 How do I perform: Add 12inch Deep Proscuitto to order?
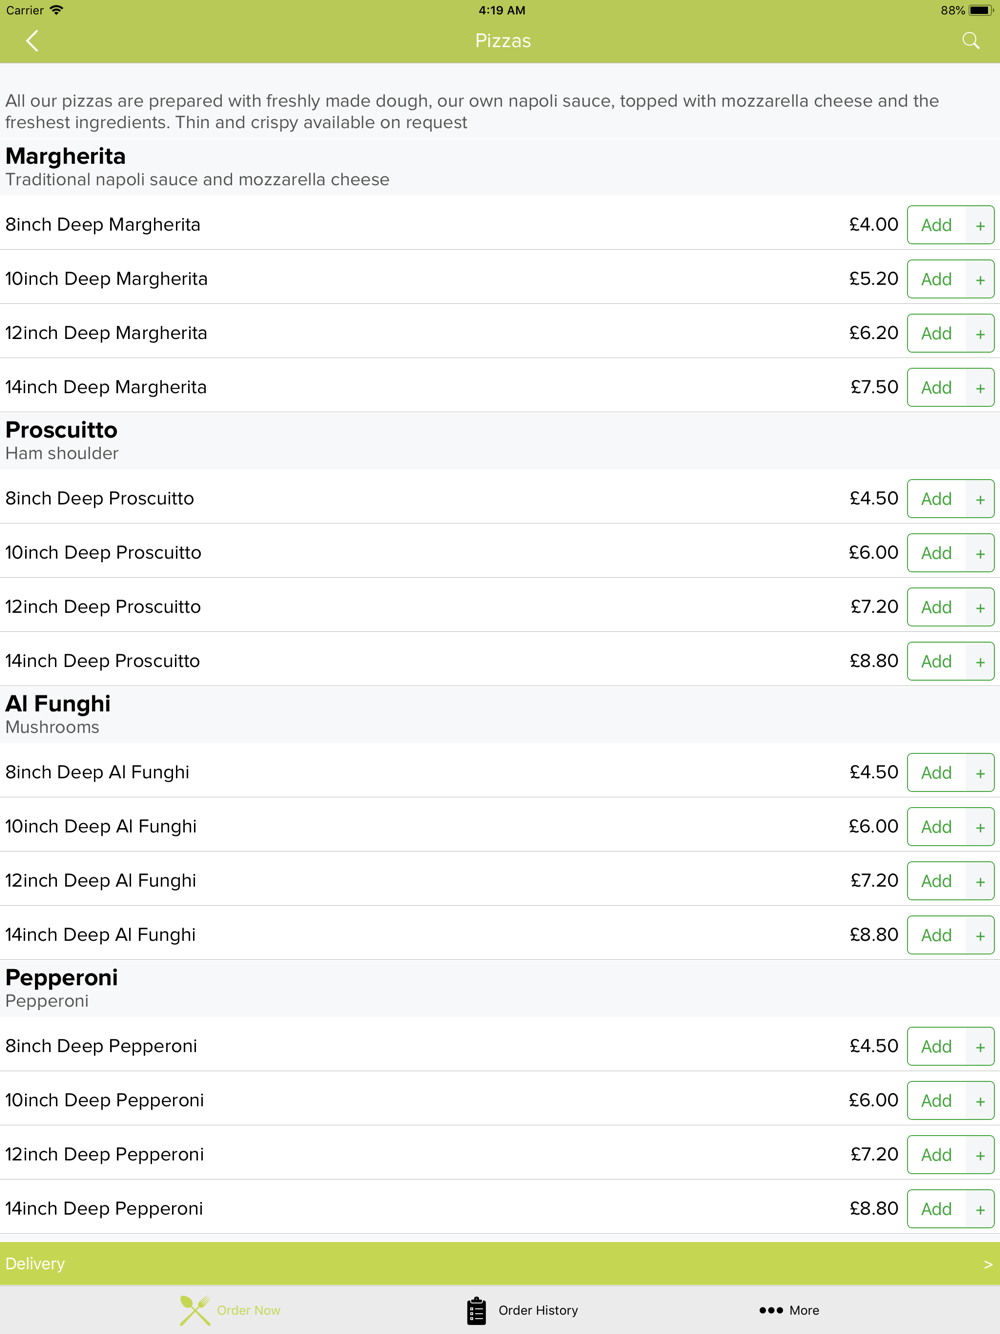pos(949,607)
